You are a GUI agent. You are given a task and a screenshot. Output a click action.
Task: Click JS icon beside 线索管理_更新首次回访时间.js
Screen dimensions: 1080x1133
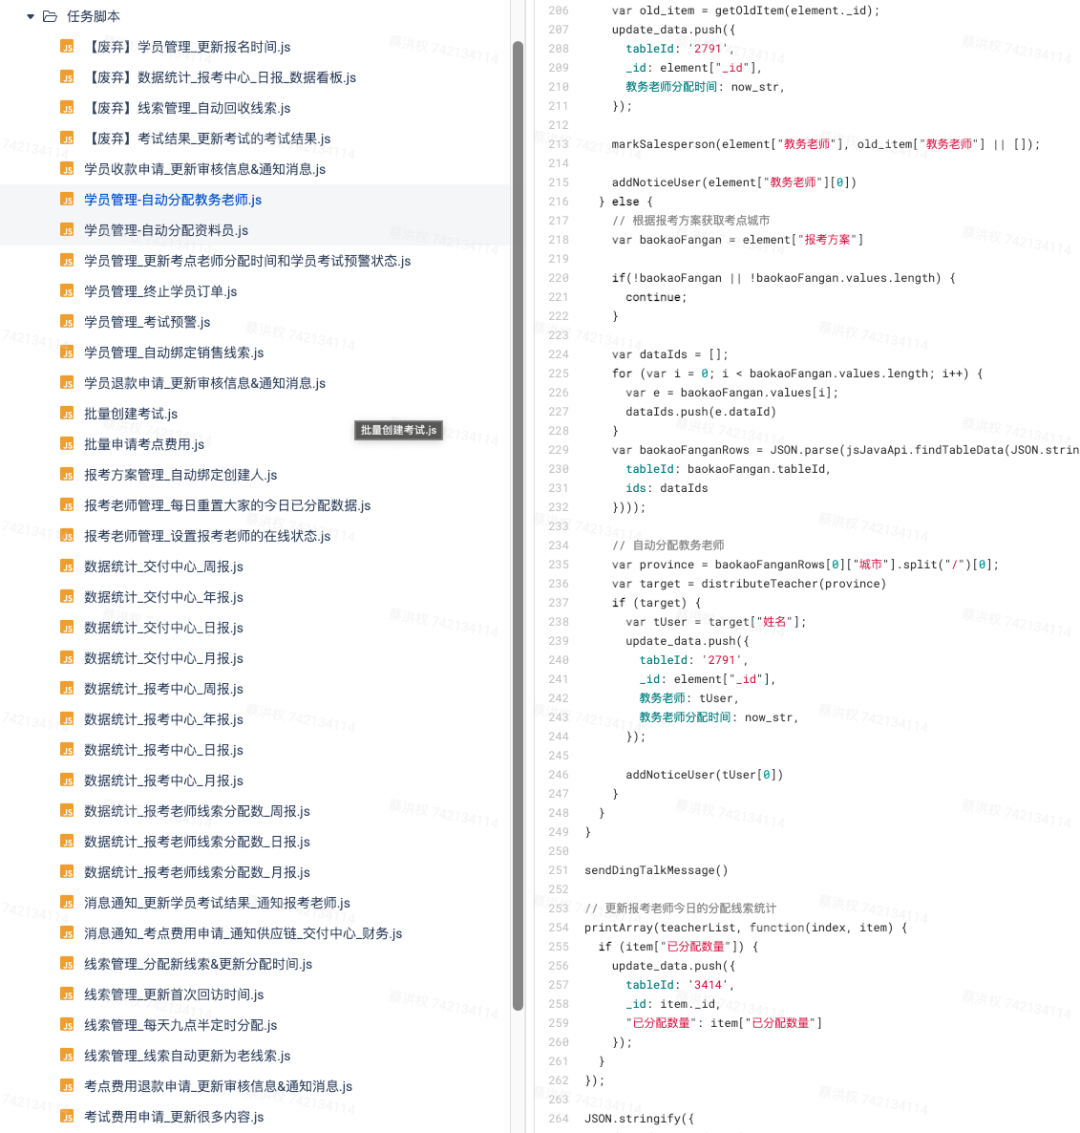tap(67, 994)
